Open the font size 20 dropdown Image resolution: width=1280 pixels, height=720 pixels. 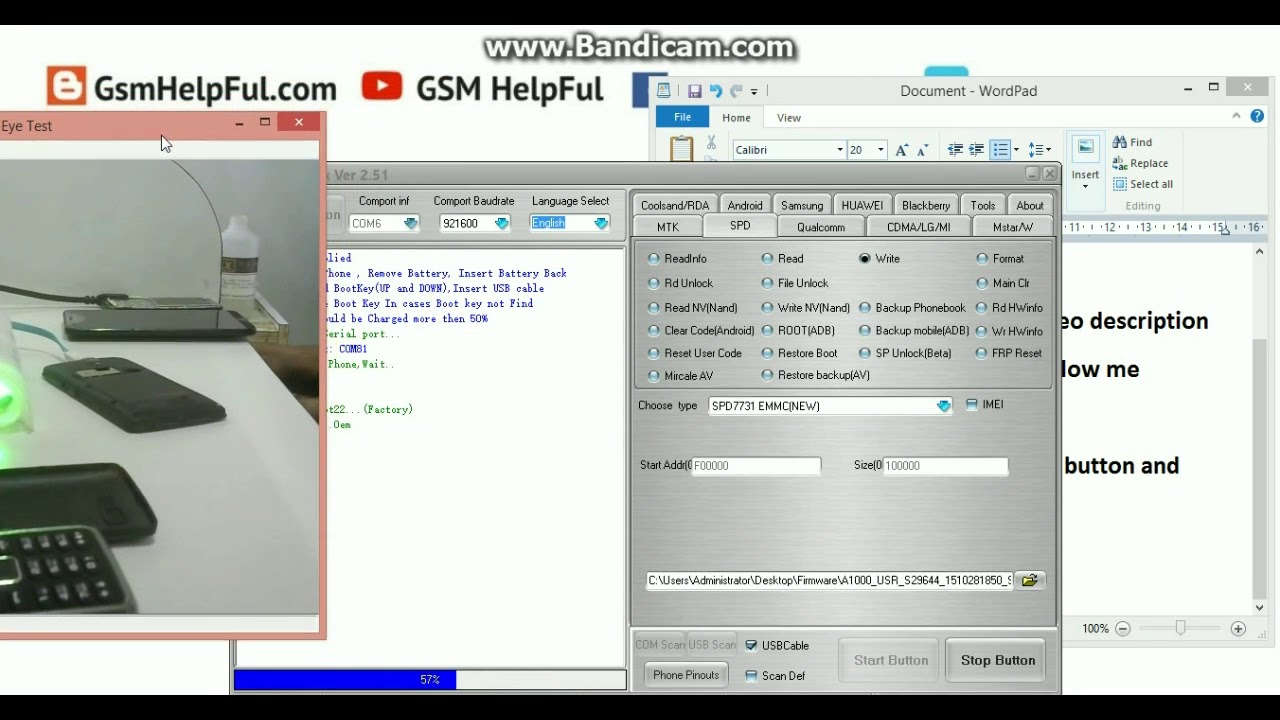[881, 150]
